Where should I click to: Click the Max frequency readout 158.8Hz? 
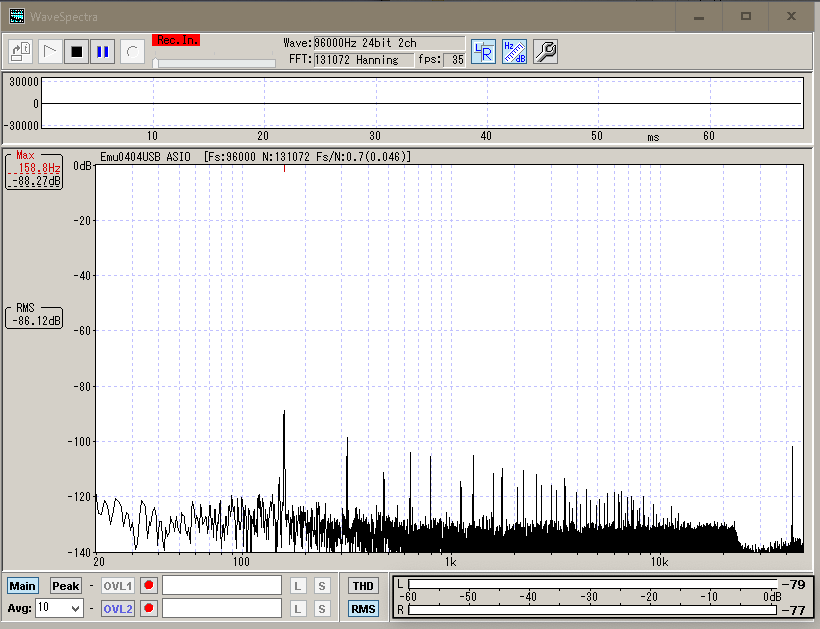pyautogui.click(x=39, y=168)
